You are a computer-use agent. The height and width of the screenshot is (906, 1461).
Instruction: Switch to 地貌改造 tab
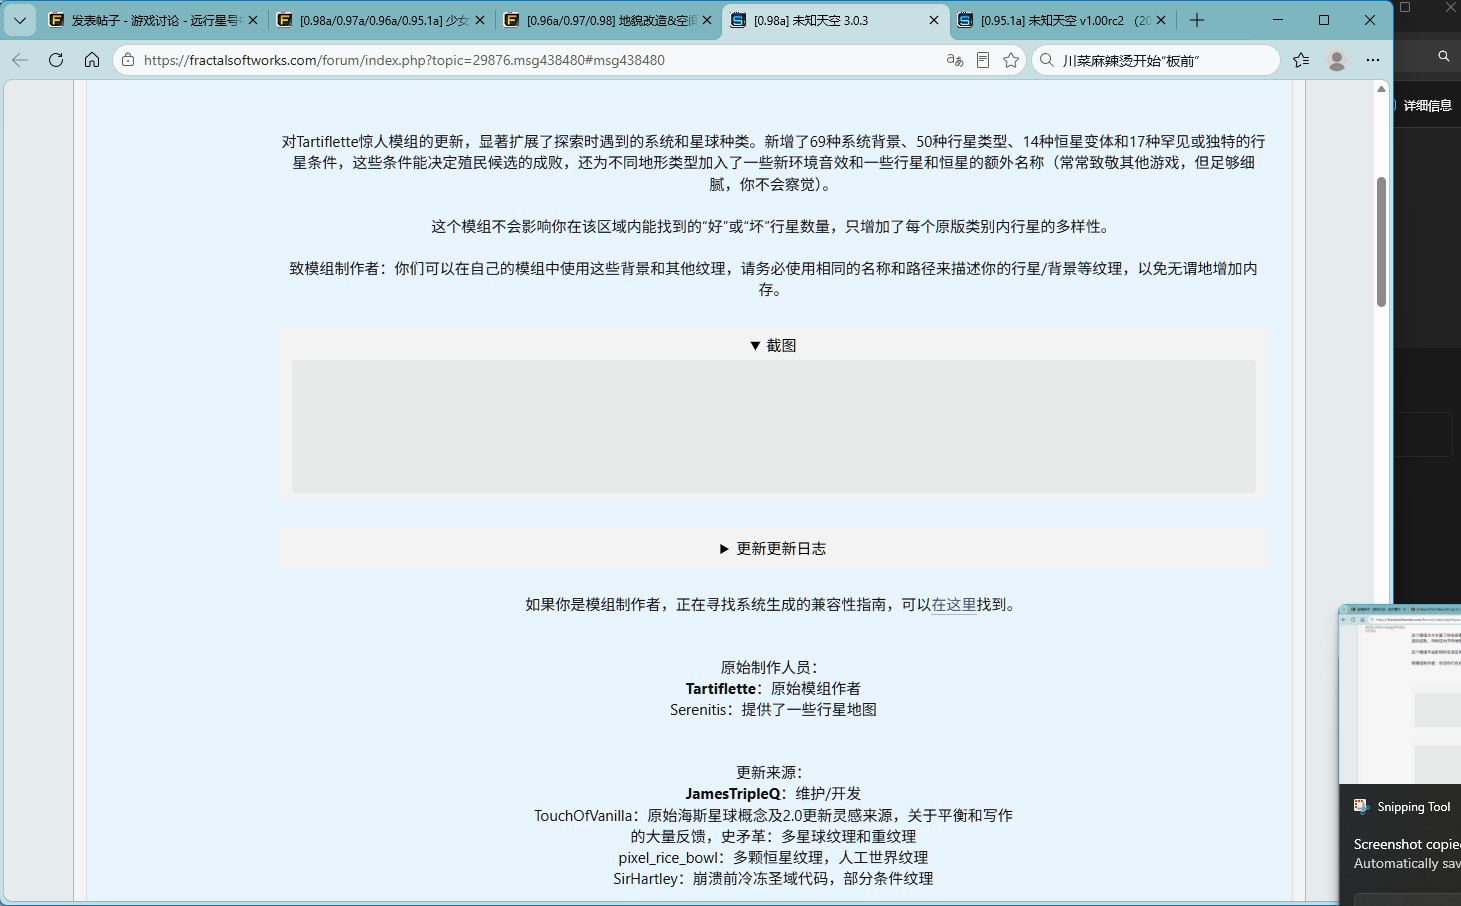[x=608, y=20]
